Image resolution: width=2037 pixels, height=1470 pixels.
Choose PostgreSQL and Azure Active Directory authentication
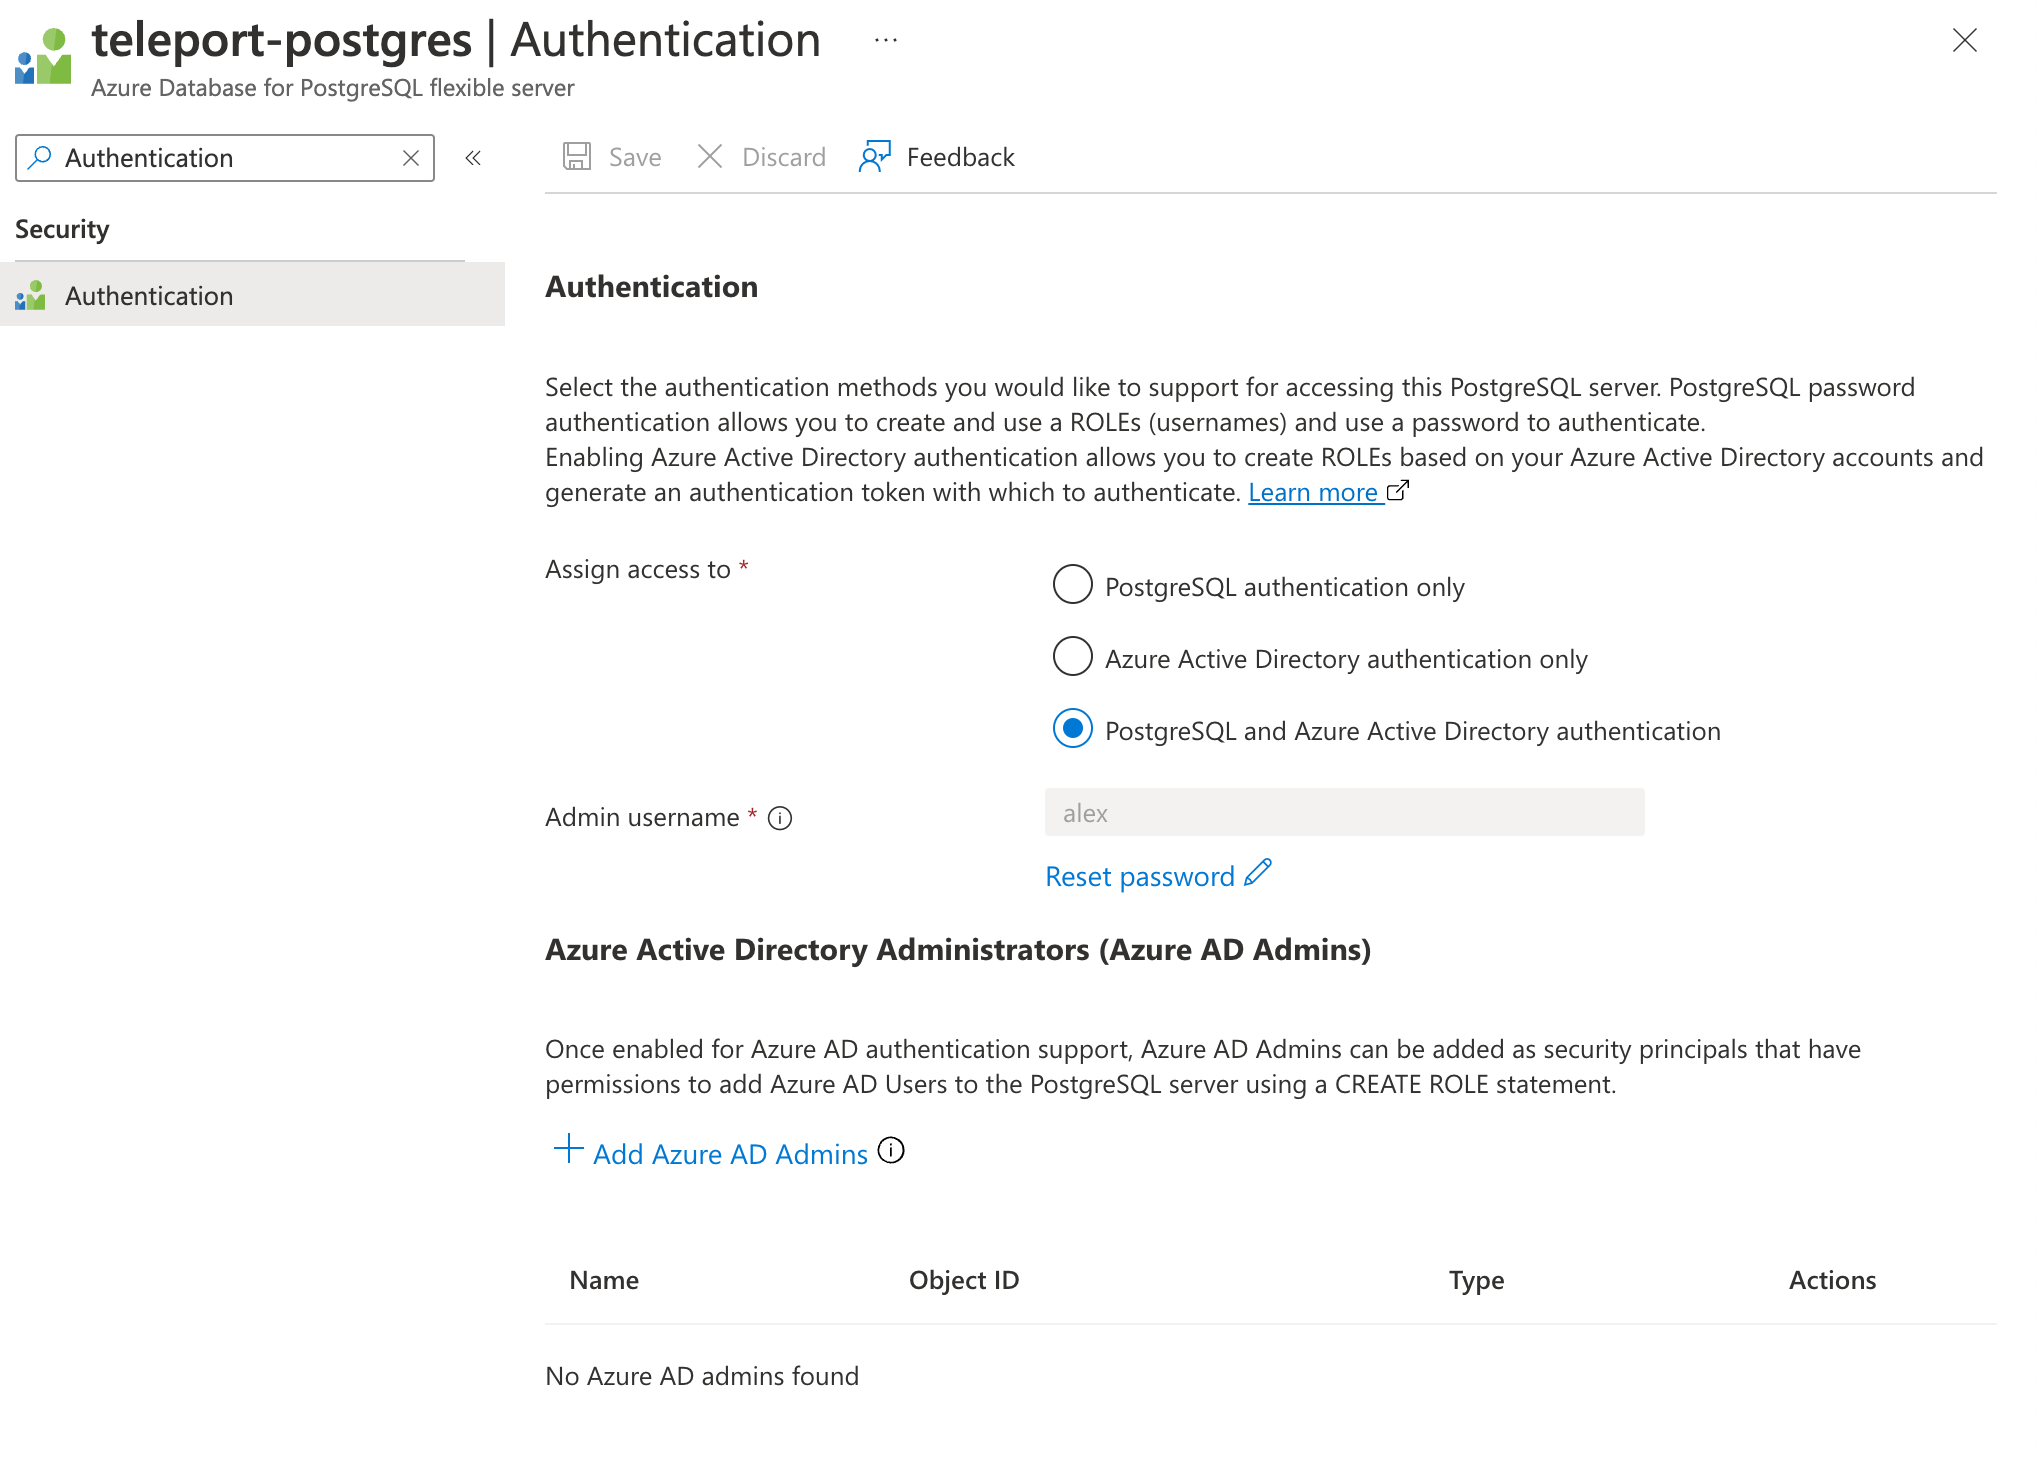(1072, 728)
